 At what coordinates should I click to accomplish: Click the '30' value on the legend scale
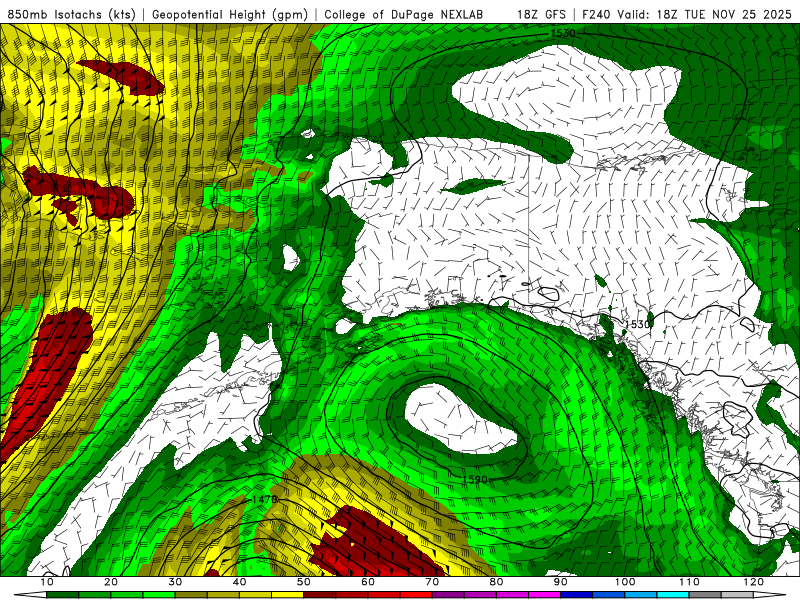coord(175,582)
